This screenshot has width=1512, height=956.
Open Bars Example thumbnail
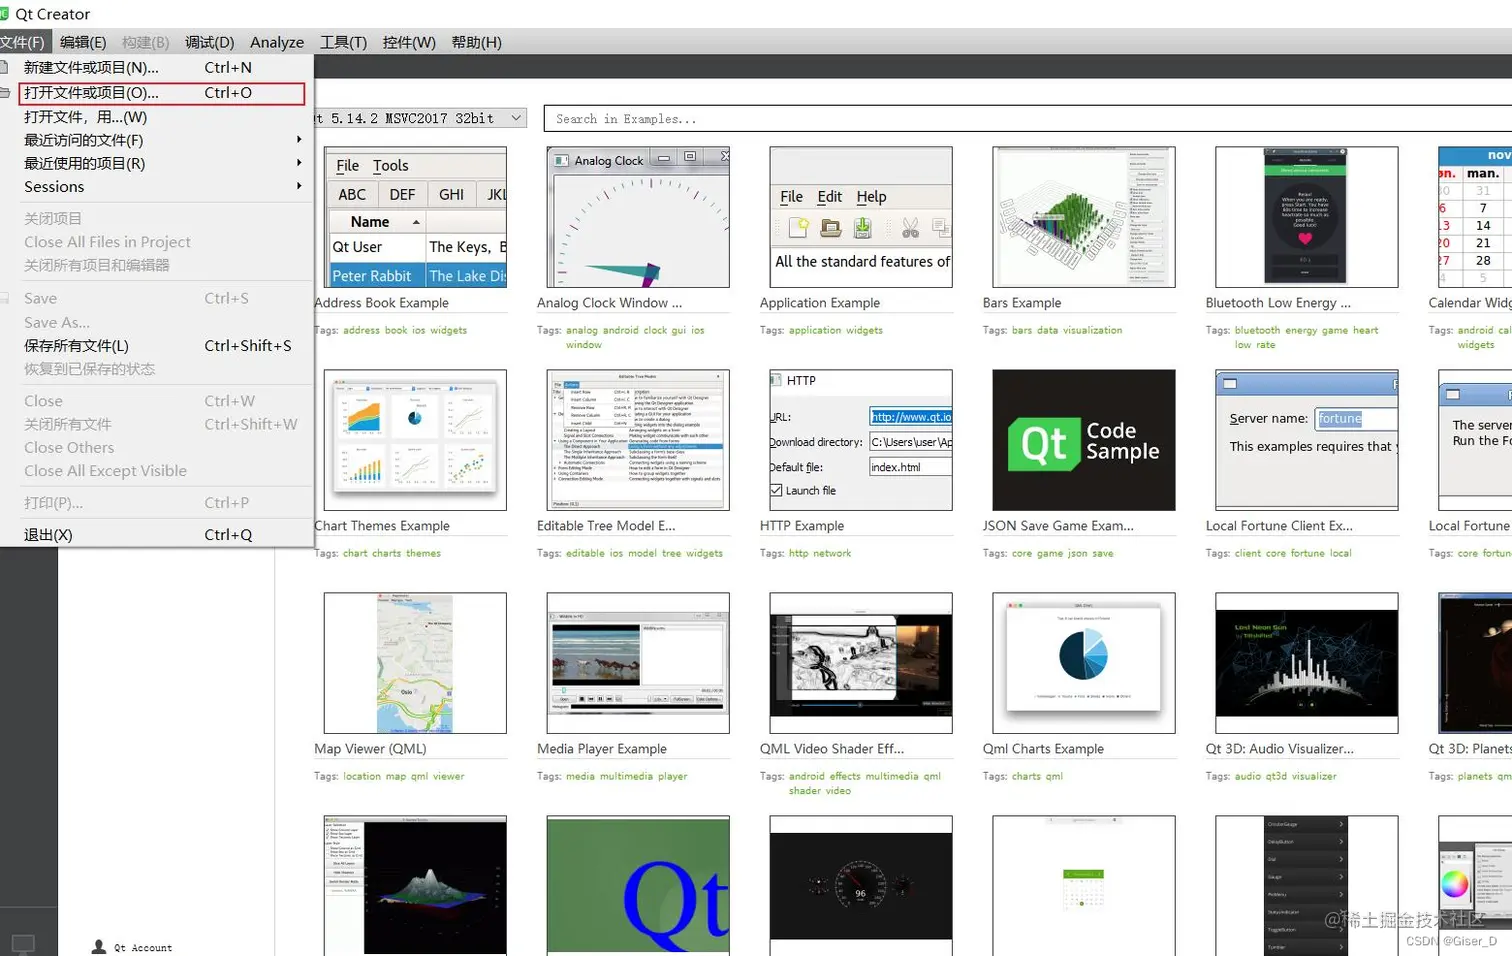pyautogui.click(x=1084, y=217)
